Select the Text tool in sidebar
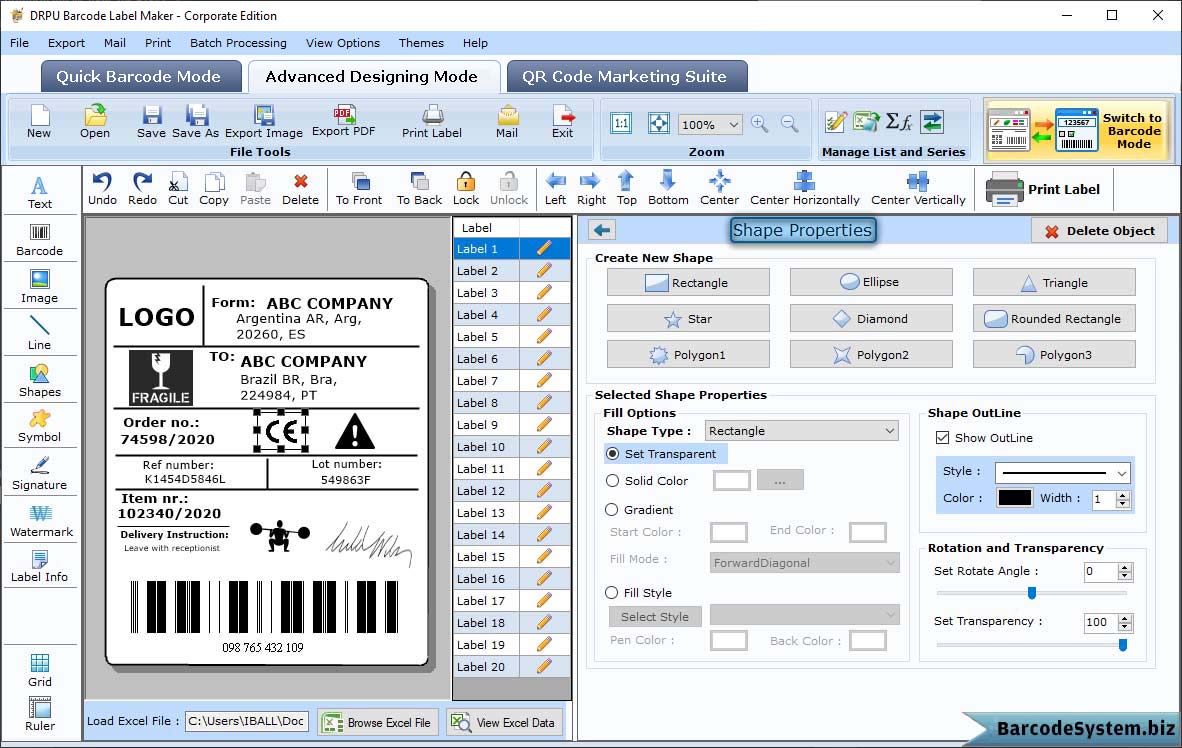Image resolution: width=1182 pixels, height=748 pixels. coord(40,192)
